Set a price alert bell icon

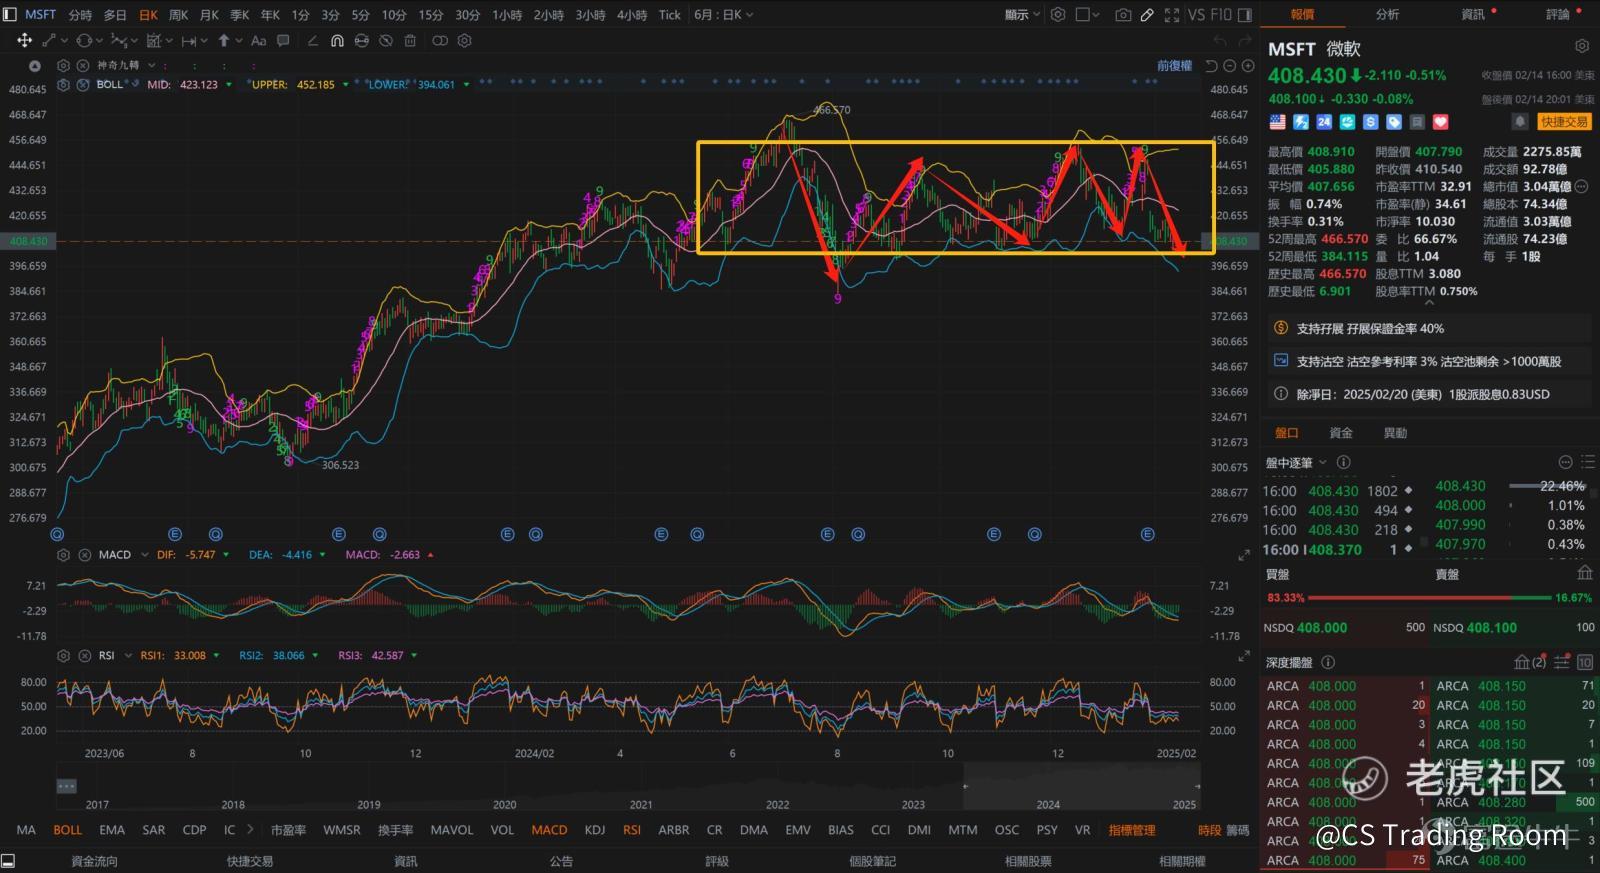tap(1520, 122)
